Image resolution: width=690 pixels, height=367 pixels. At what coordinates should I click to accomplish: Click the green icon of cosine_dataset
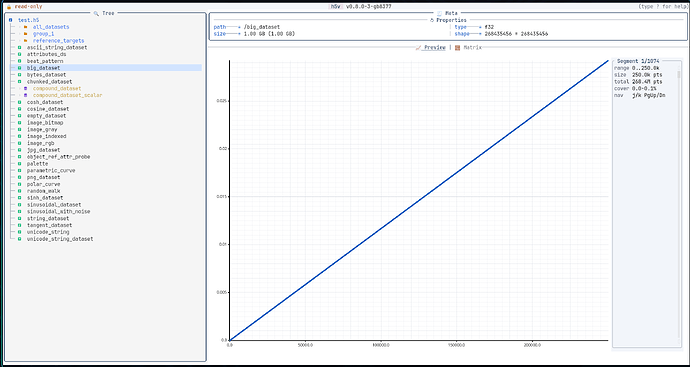click(x=20, y=109)
